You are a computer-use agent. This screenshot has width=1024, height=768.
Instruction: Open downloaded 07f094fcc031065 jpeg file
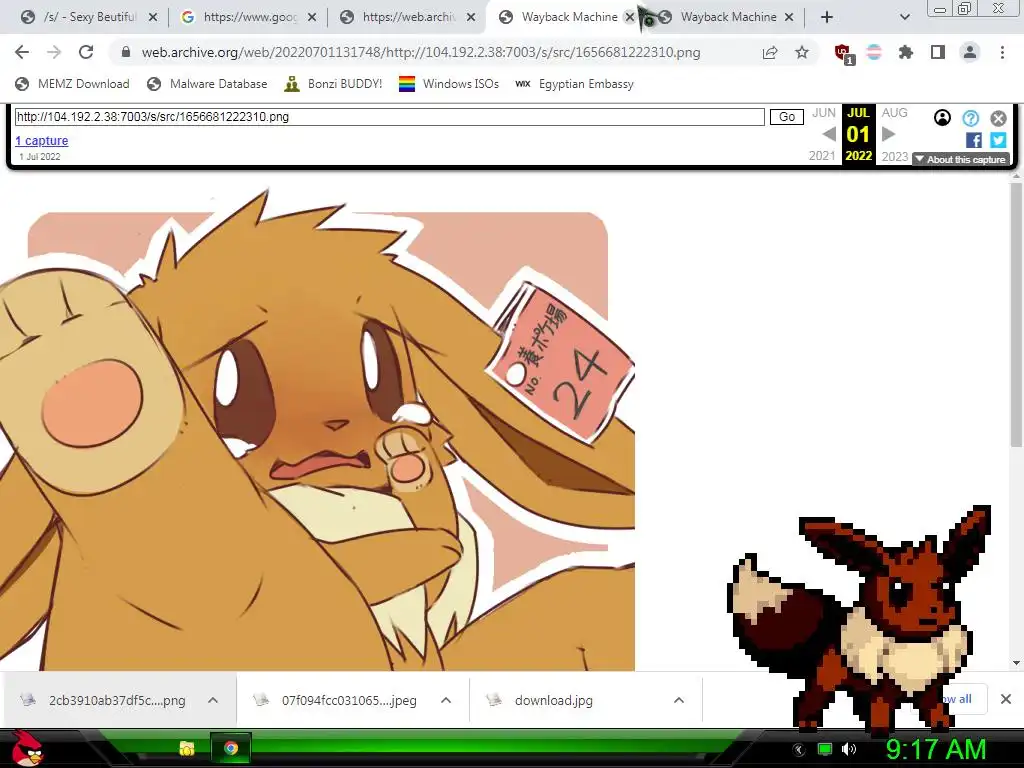coord(338,700)
